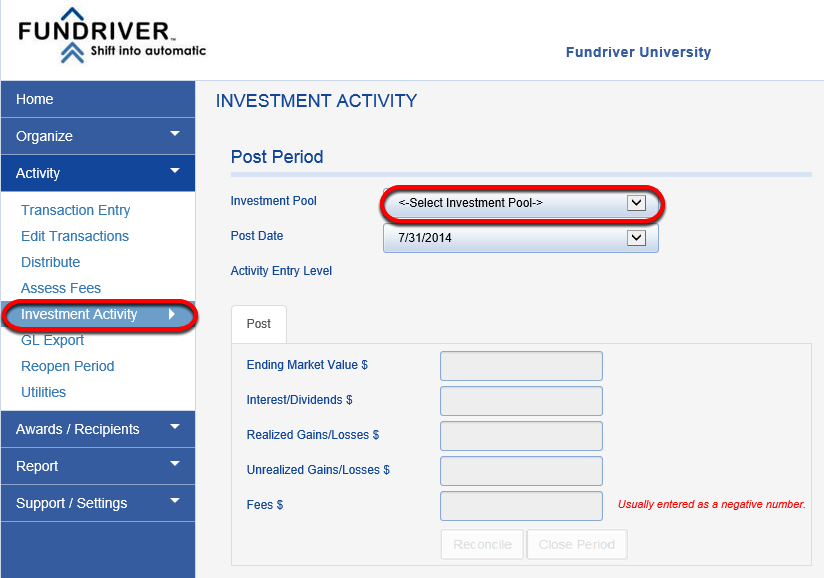Click the Post Date dropdown arrow

[636, 238]
